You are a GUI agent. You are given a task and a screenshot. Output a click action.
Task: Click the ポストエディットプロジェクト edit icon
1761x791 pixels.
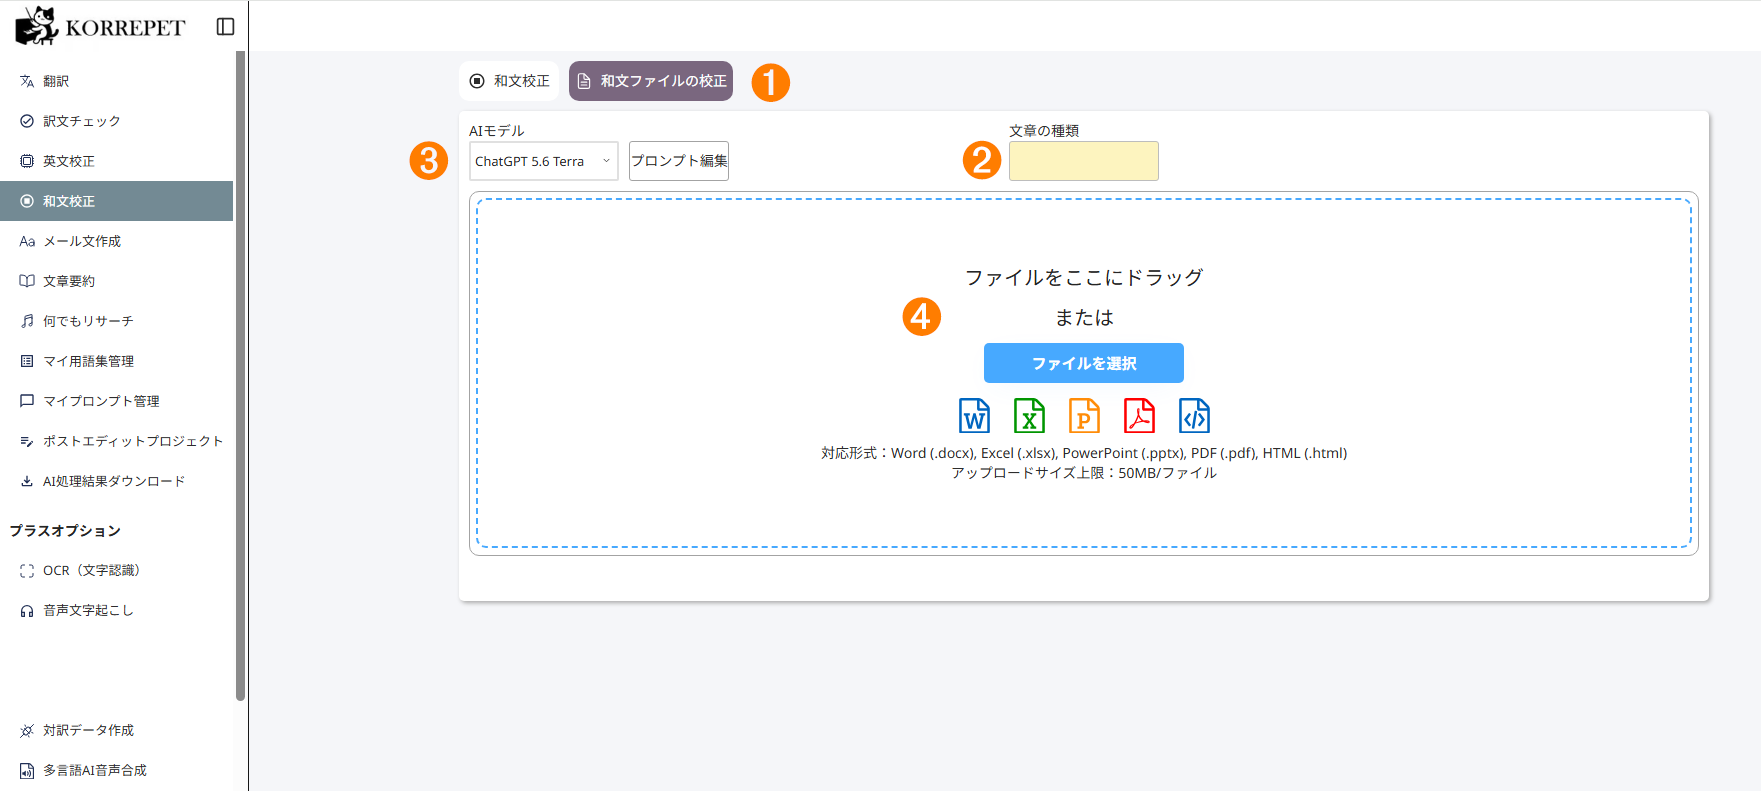coord(27,441)
